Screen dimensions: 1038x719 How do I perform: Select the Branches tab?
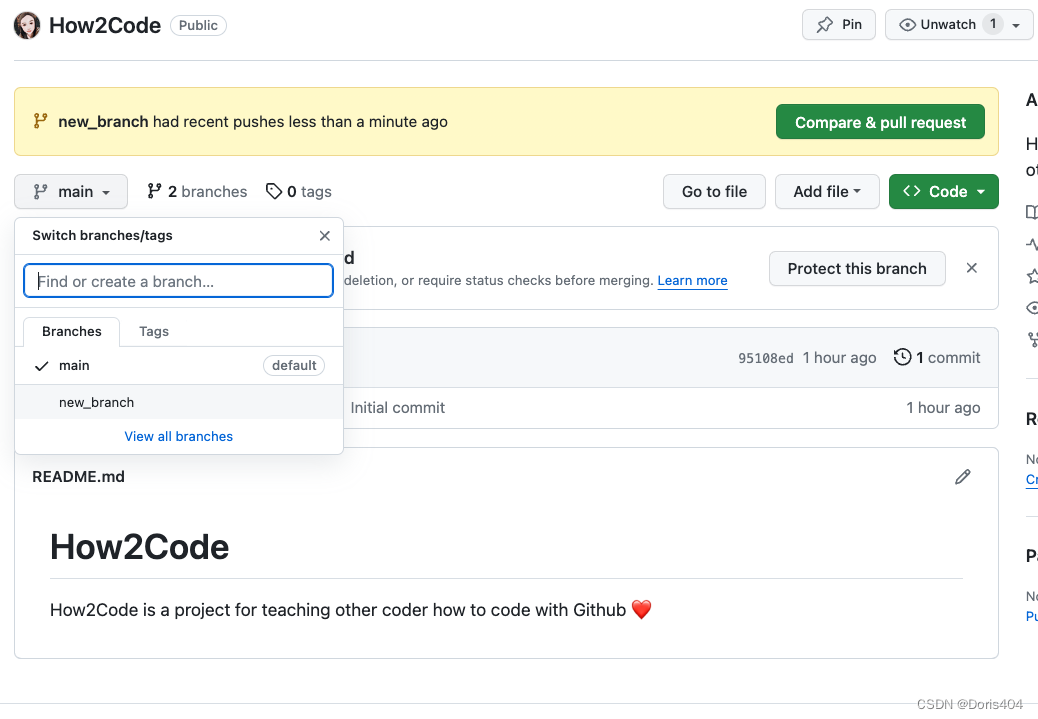pos(72,331)
